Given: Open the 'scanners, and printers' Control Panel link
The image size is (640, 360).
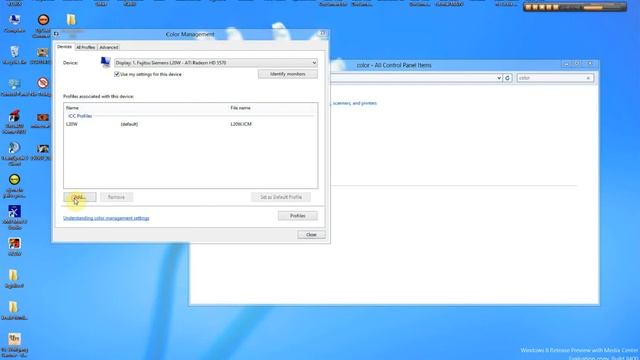Looking at the screenshot, I should click(x=355, y=103).
